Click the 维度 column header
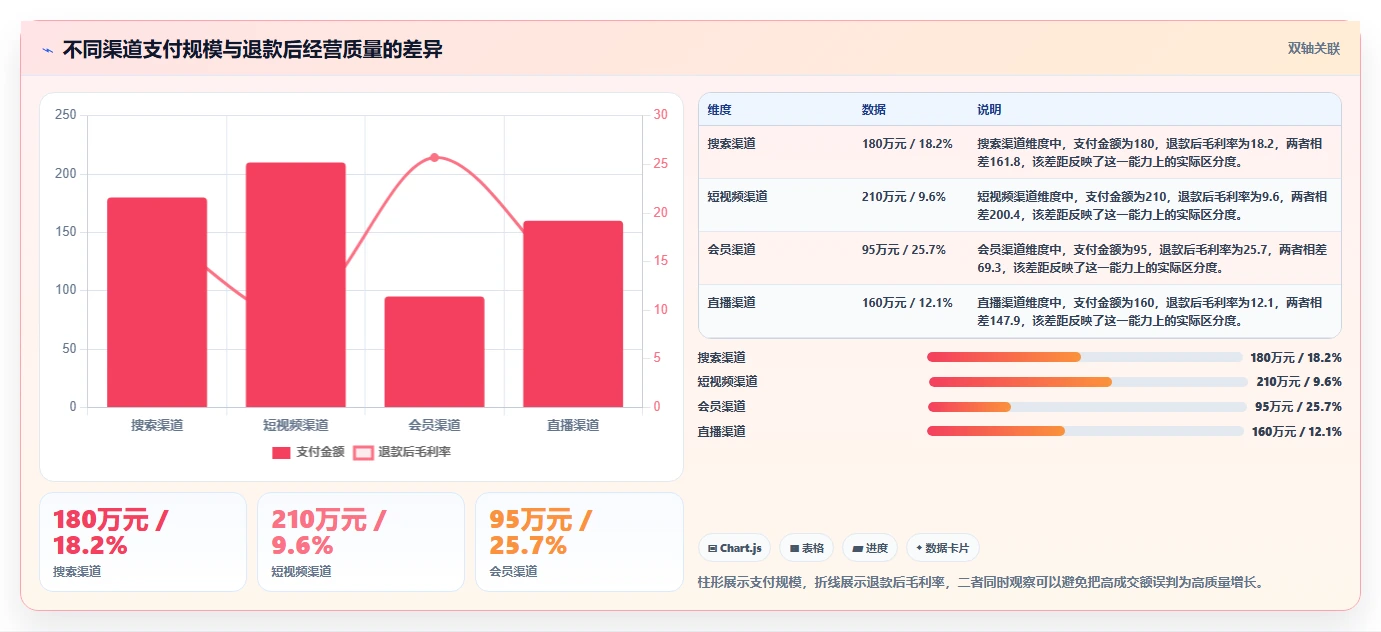Viewport: 1381px width, 632px height. click(x=719, y=110)
